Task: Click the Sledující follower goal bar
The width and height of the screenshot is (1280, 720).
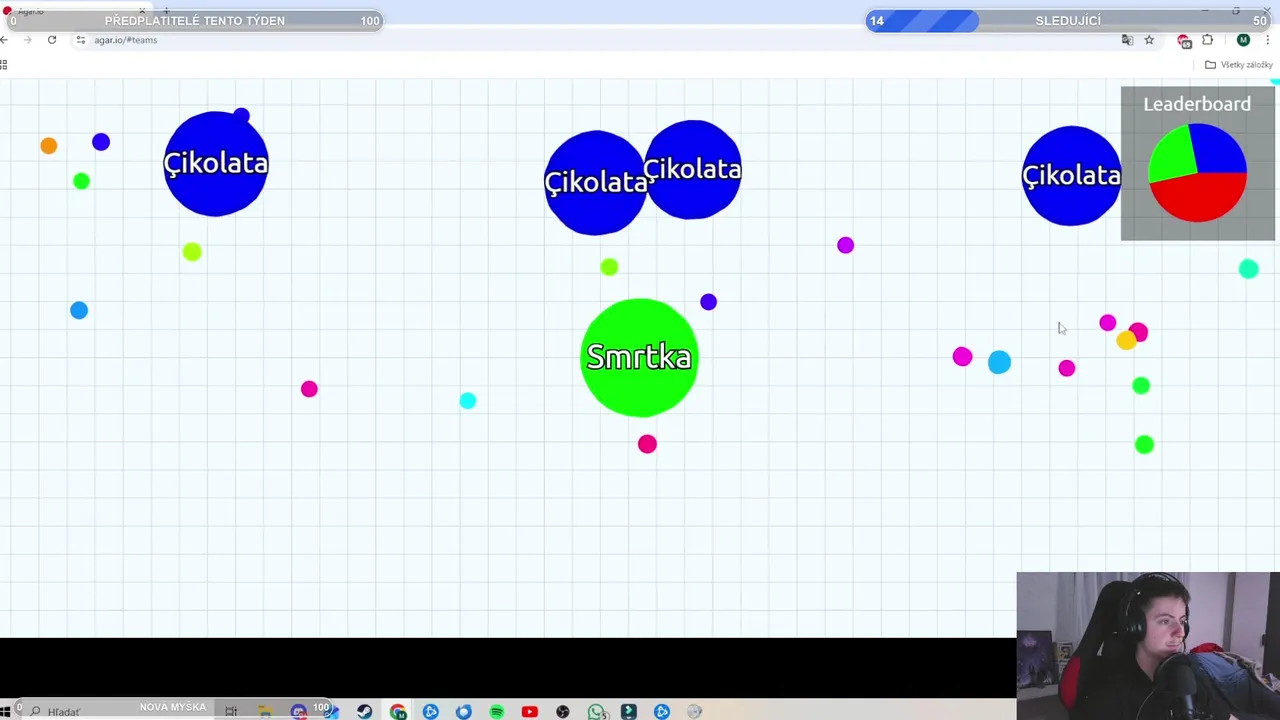Action: 1069,20
